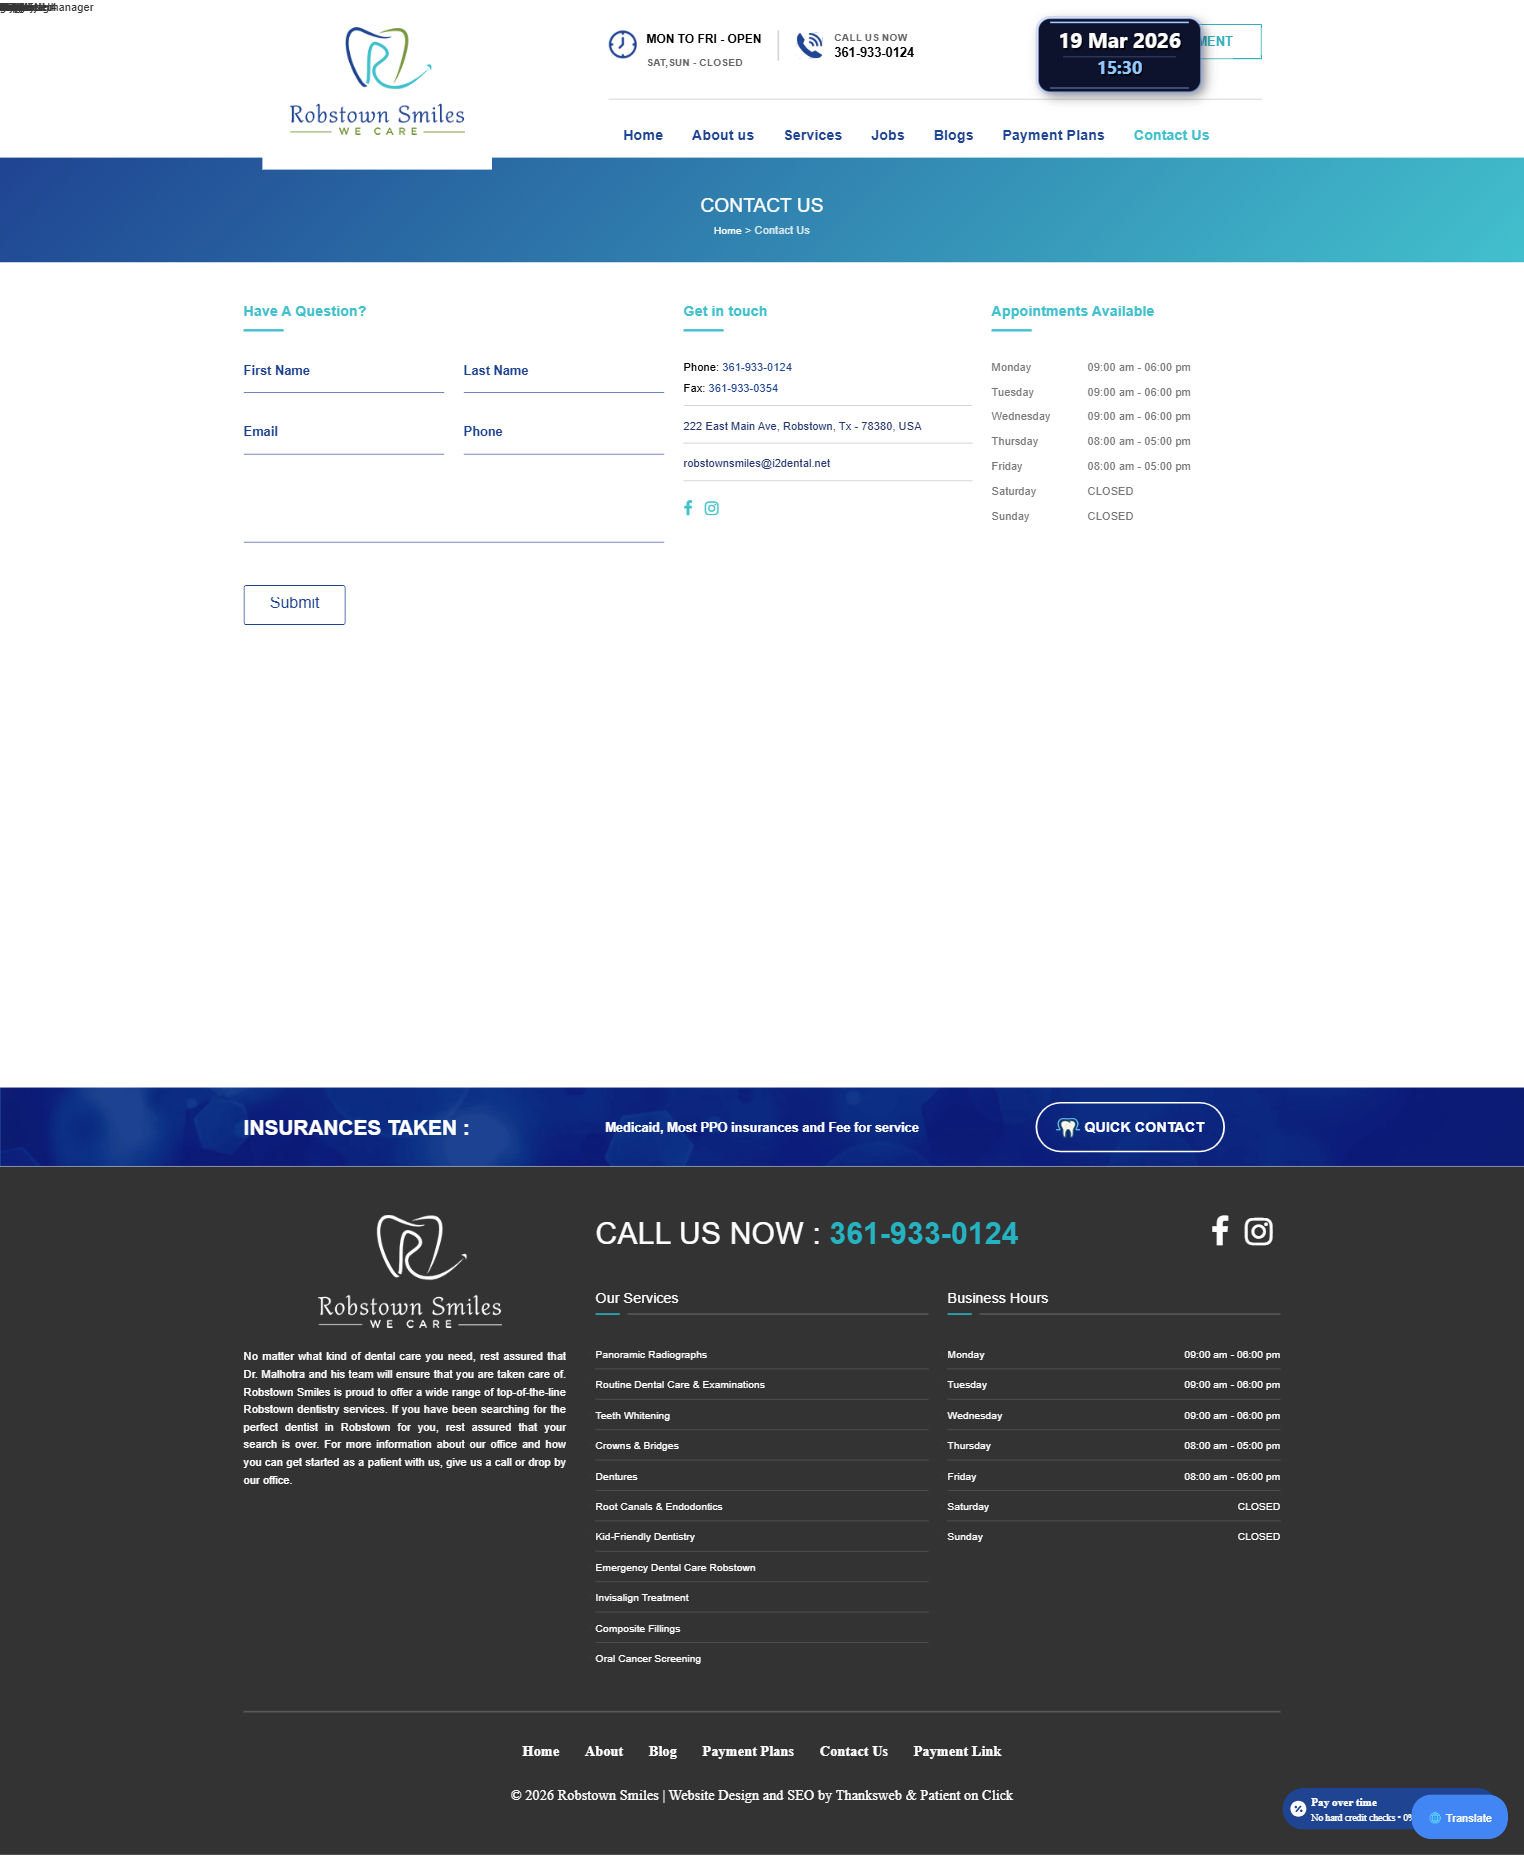1524x1855 pixels.
Task: Open Emergency Dental Care Robstown link
Action: [676, 1568]
